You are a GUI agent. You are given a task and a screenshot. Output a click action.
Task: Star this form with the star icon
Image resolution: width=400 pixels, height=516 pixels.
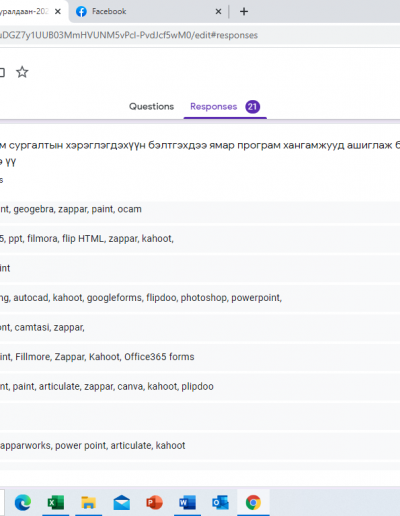[22, 72]
